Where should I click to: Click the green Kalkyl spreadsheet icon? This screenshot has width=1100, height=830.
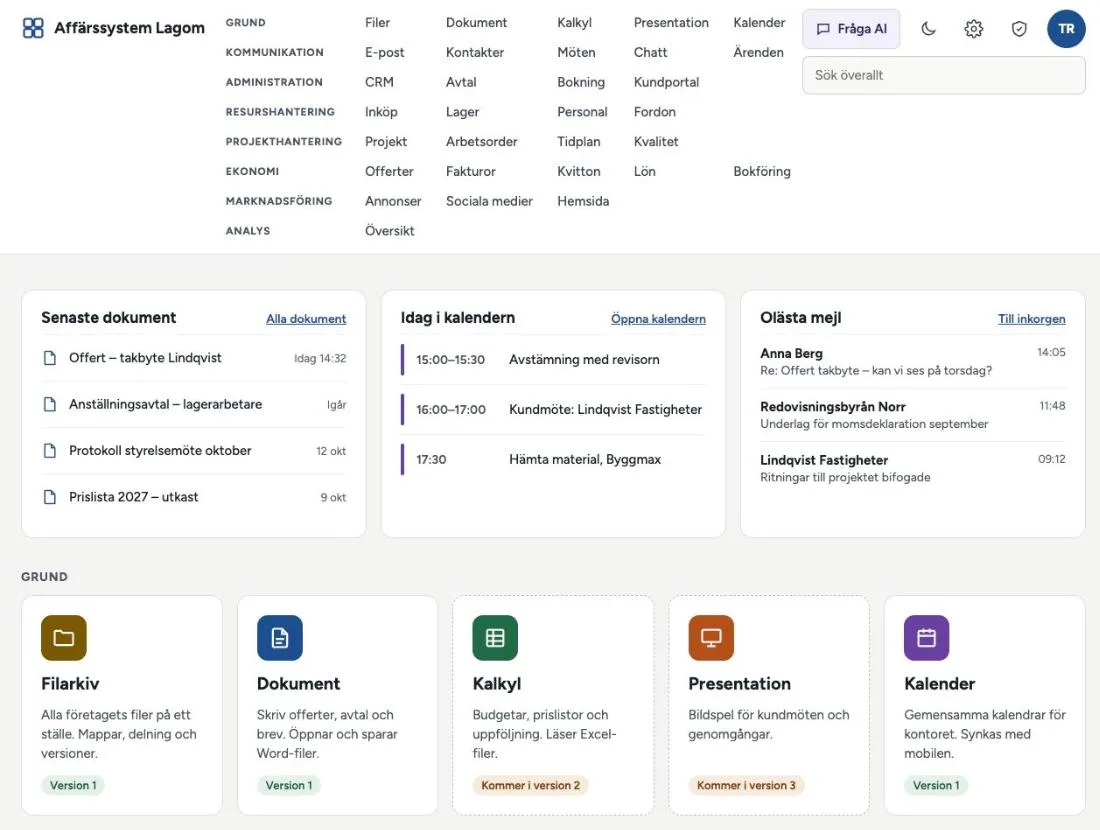495,638
